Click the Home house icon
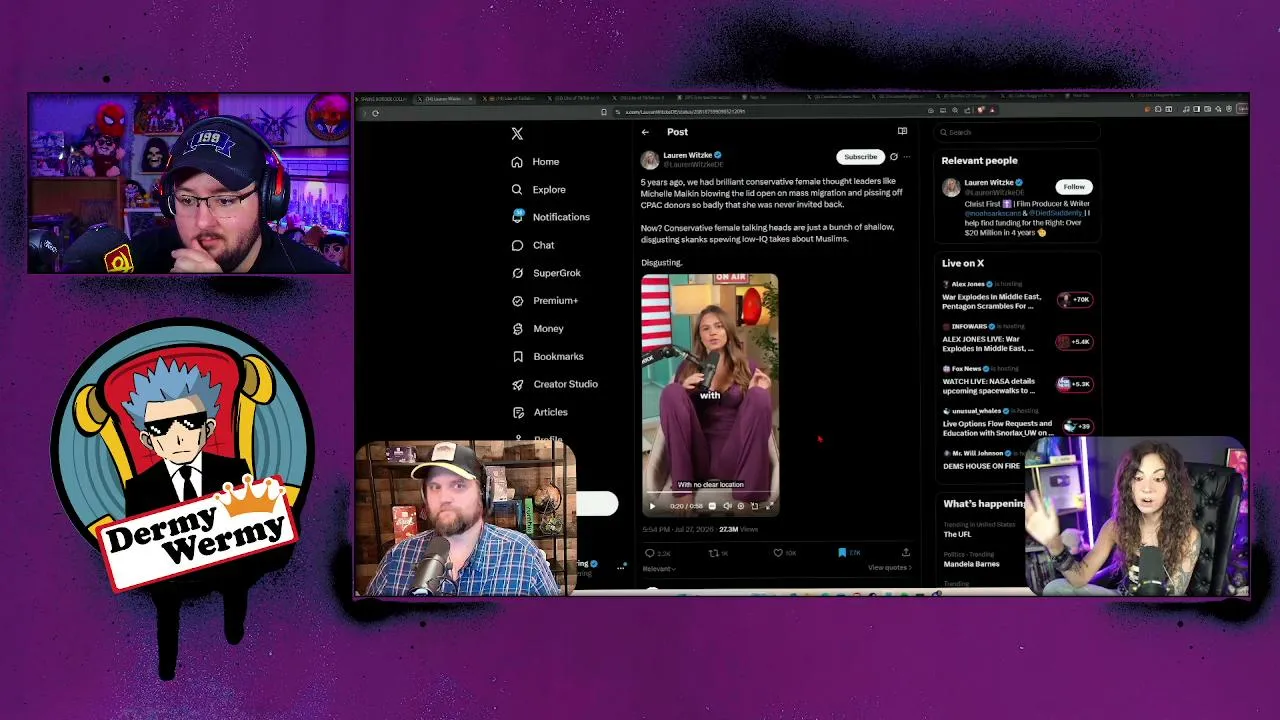The width and height of the screenshot is (1280, 720). click(x=517, y=162)
